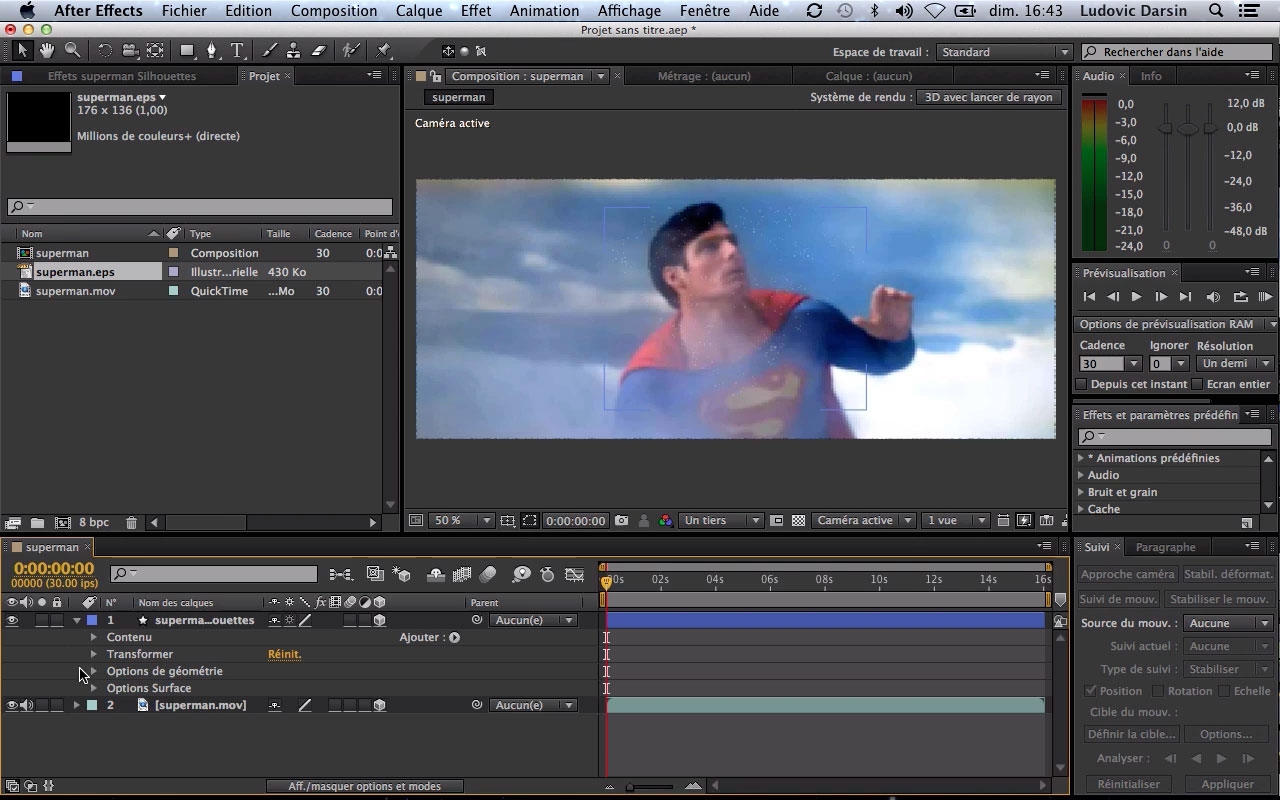Create a new folder in Project panel
This screenshot has width=1280, height=800.
click(x=37, y=523)
